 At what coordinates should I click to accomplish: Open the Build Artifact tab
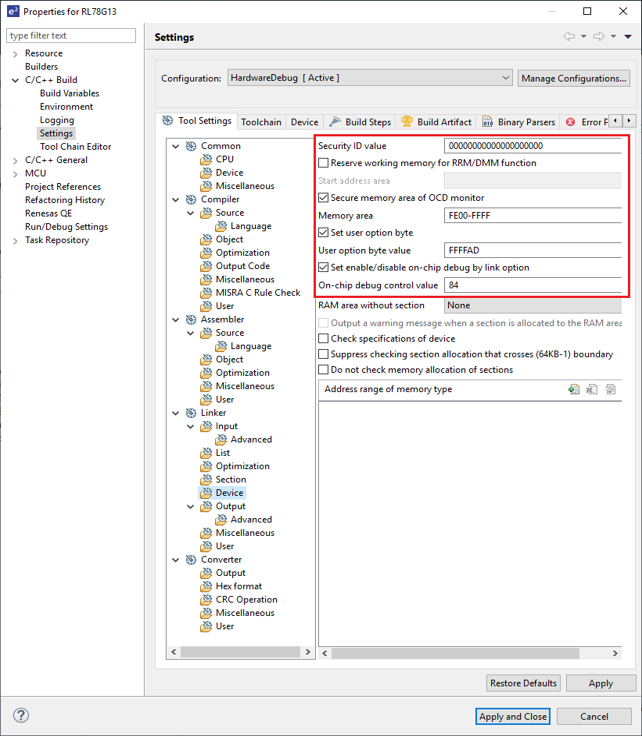436,122
